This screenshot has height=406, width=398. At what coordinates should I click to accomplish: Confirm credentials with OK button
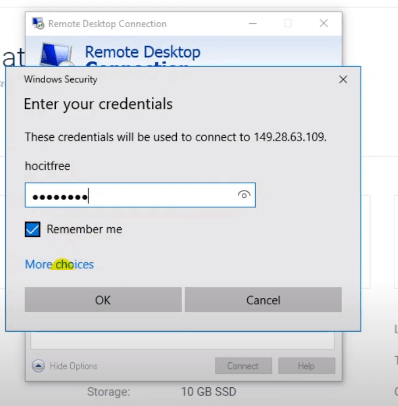point(103,300)
